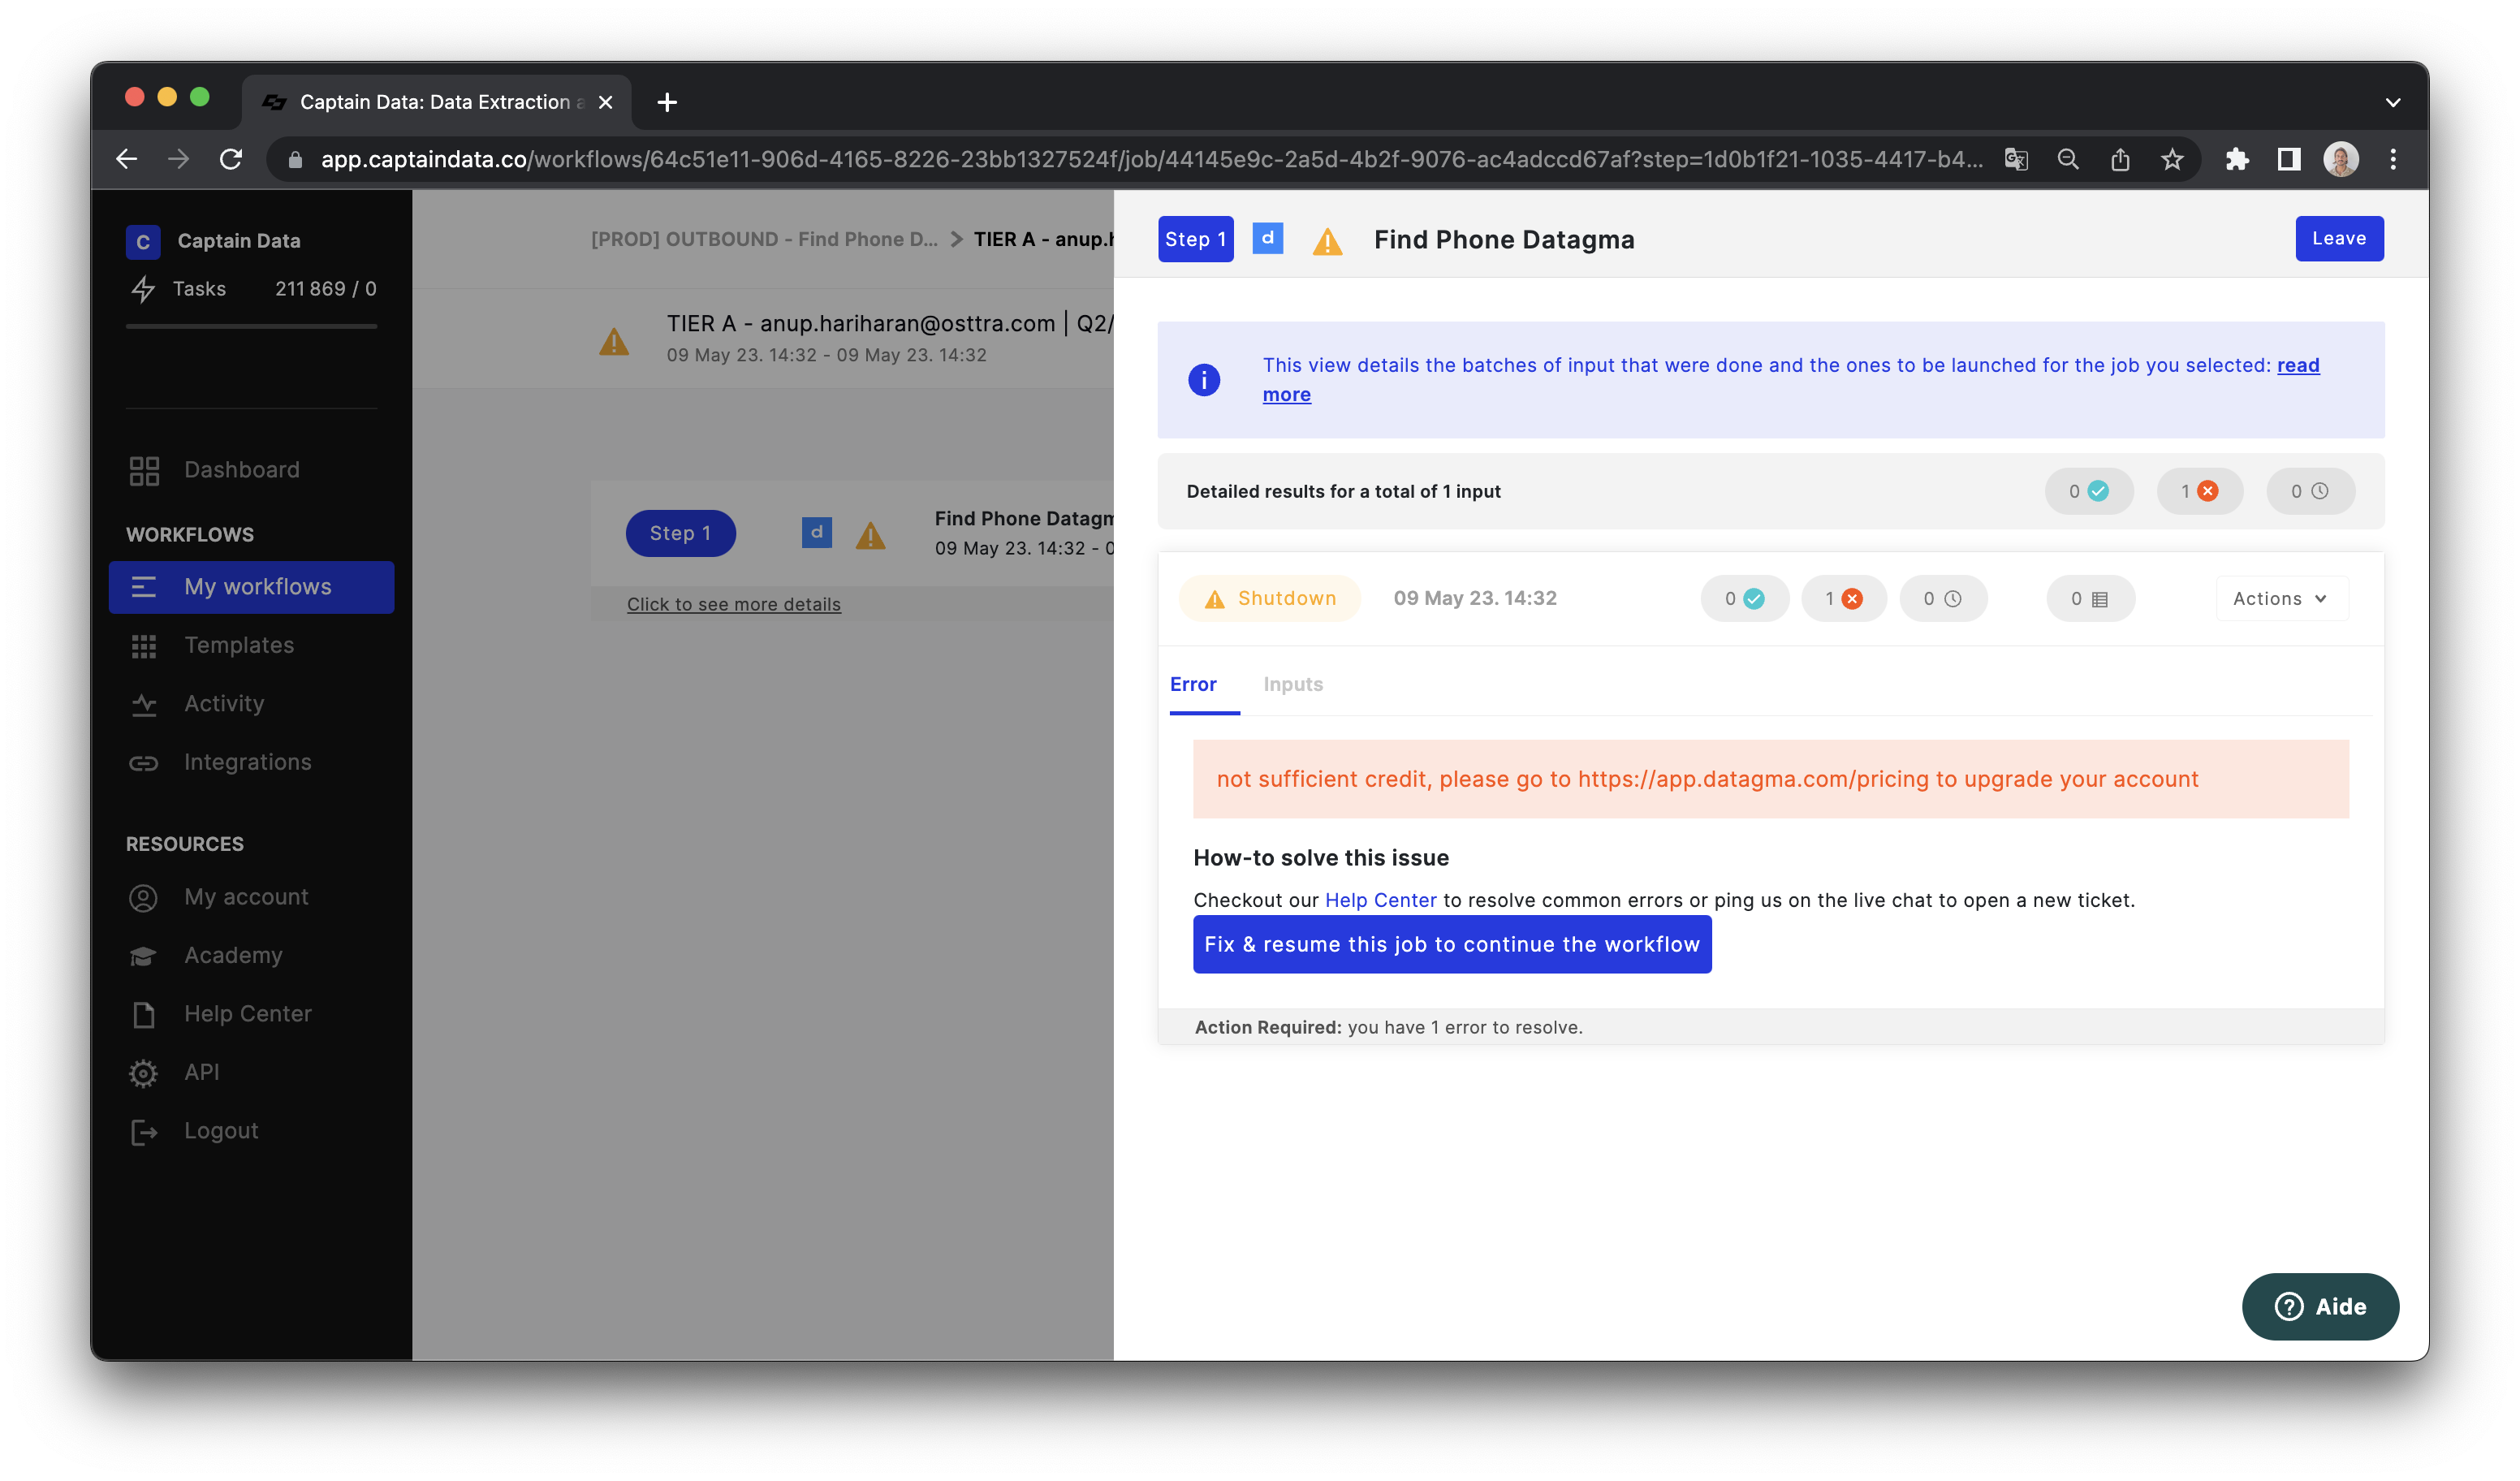The image size is (2520, 1481).
Task: Reload the page
Action: click(x=231, y=160)
